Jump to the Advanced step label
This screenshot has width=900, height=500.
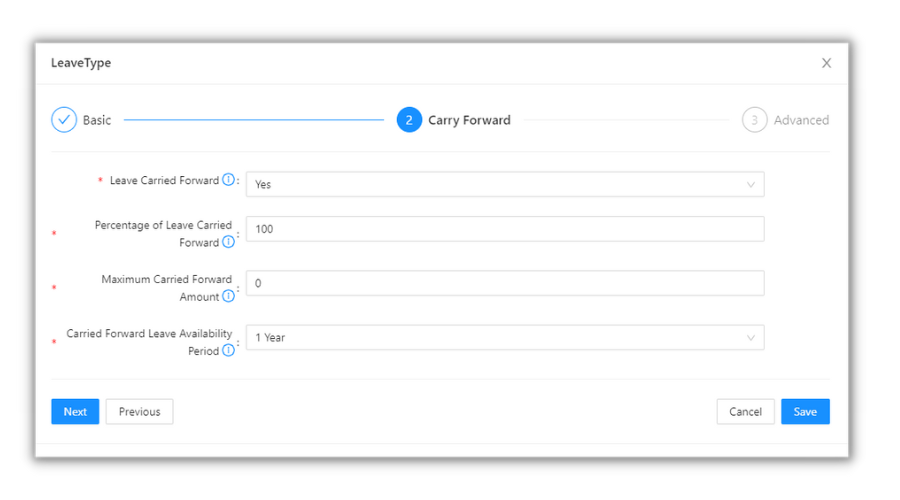801,120
